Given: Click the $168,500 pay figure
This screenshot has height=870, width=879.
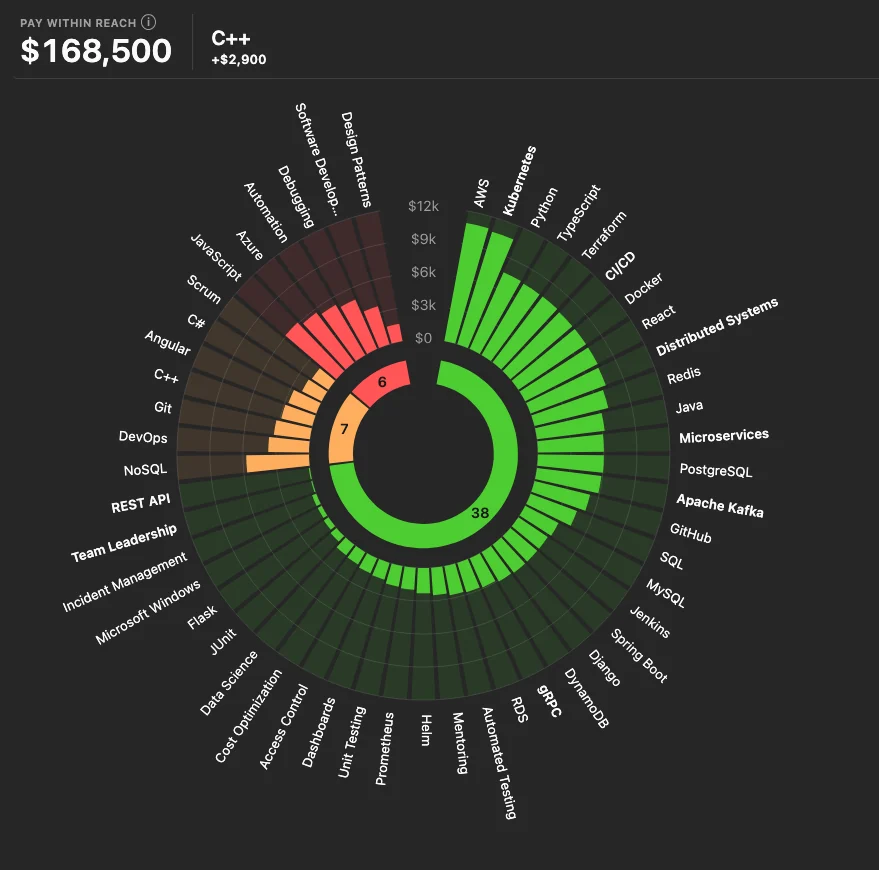Looking at the screenshot, I should (x=96, y=50).
